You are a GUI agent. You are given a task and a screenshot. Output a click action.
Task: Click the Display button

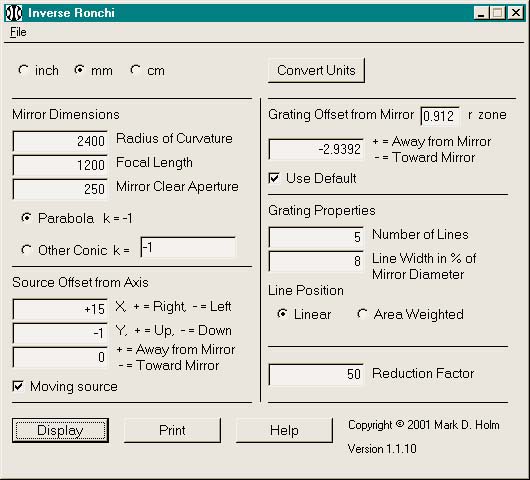tap(61, 430)
